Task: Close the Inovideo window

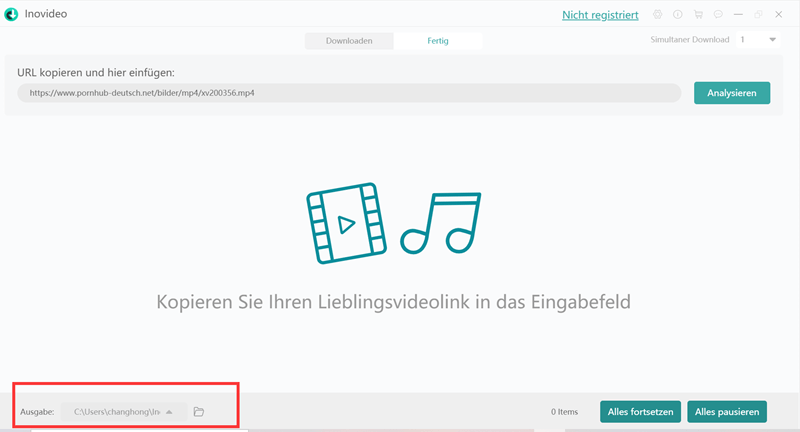Action: coord(779,15)
